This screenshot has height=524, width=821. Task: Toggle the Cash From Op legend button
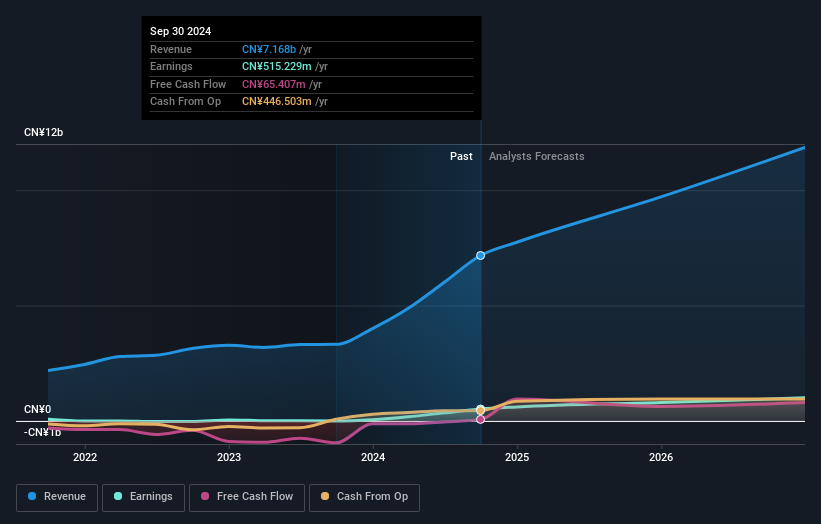(x=364, y=497)
